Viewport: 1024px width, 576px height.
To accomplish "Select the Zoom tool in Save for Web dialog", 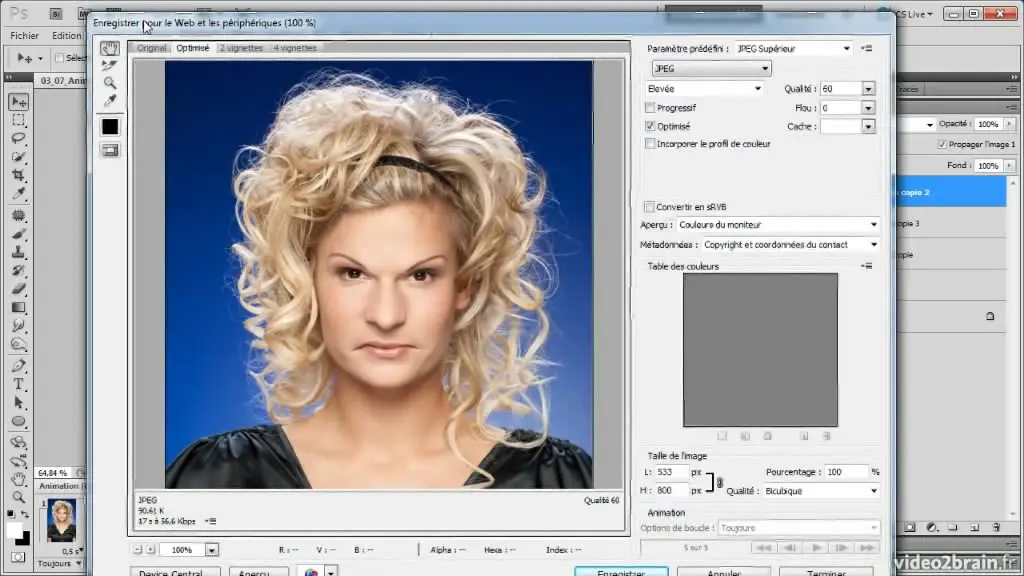I will 110,83.
